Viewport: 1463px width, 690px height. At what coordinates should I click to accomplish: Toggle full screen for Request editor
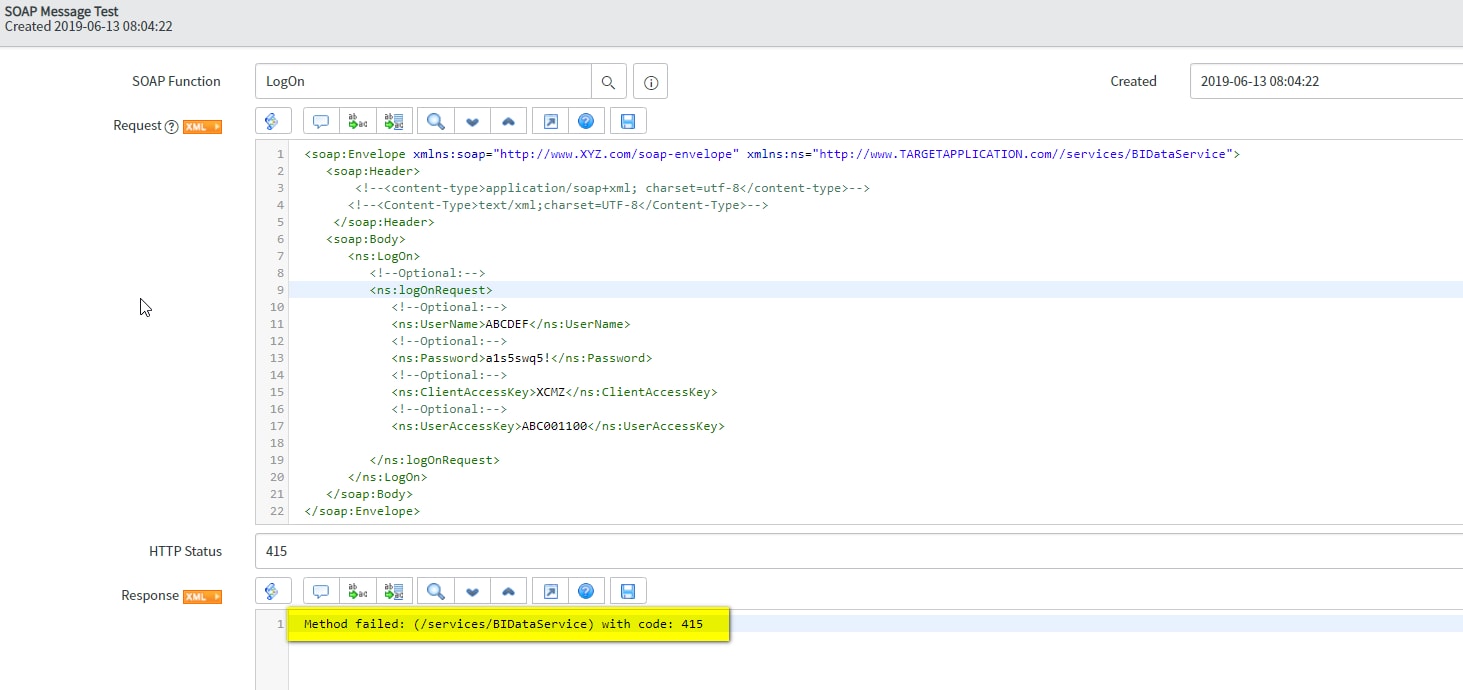pyautogui.click(x=550, y=121)
